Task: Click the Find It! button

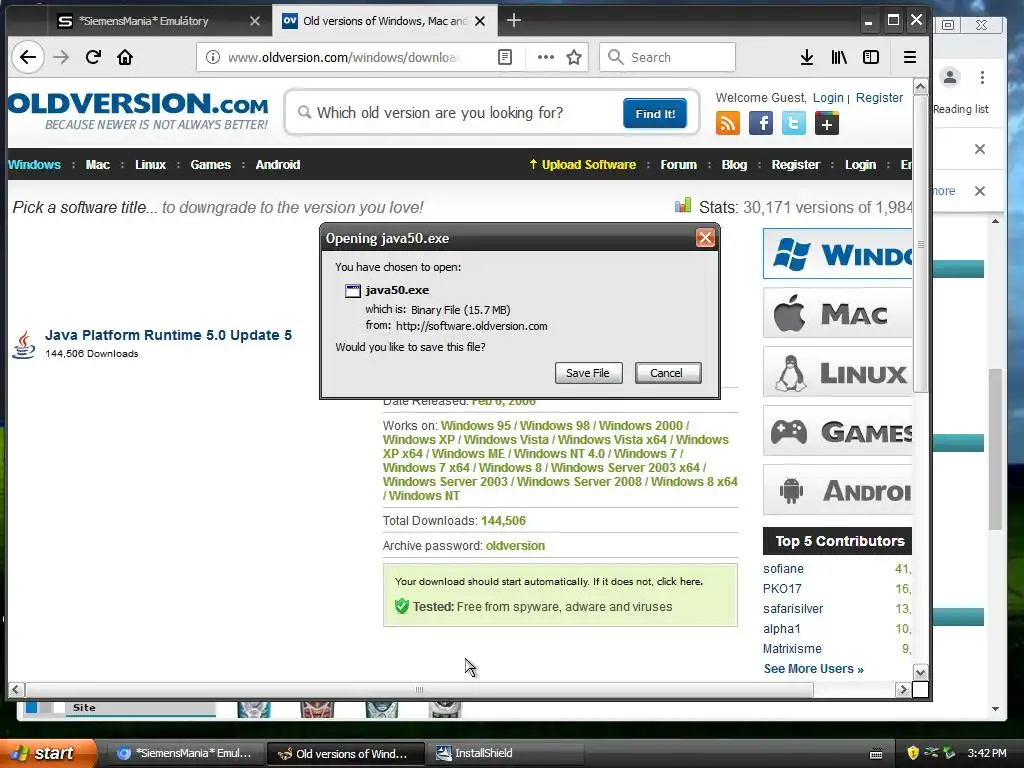Action: point(655,114)
